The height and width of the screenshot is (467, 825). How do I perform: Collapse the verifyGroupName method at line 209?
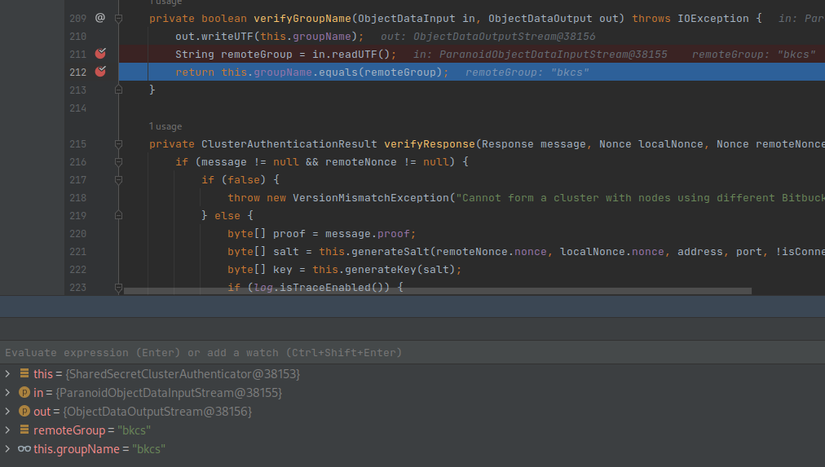(119, 18)
